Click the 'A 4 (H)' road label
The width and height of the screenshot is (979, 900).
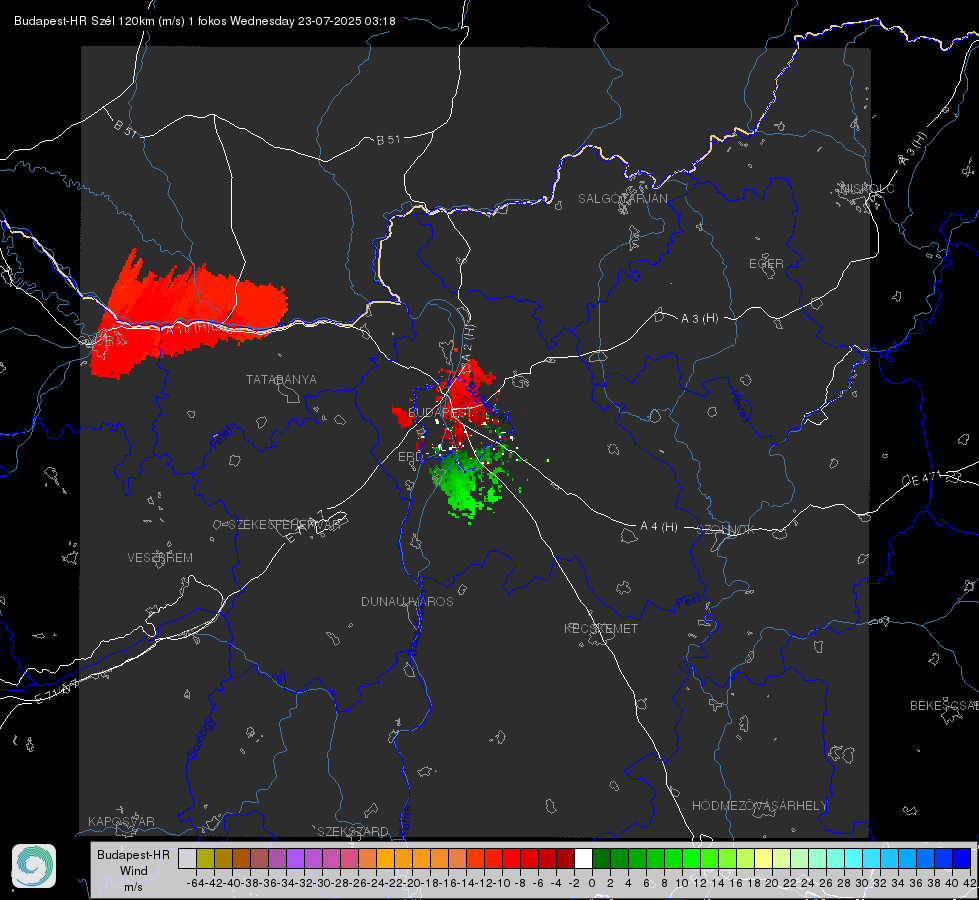659,527
